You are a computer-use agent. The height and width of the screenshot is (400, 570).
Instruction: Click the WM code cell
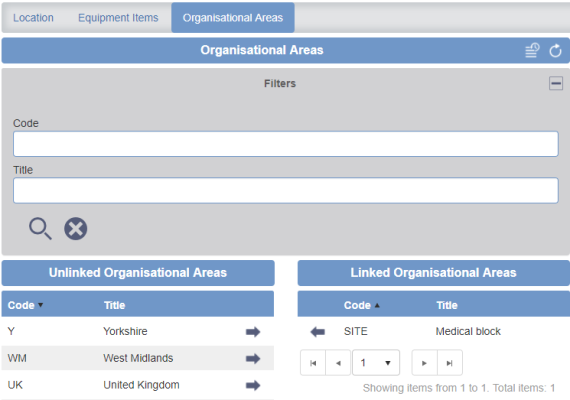(x=17, y=358)
